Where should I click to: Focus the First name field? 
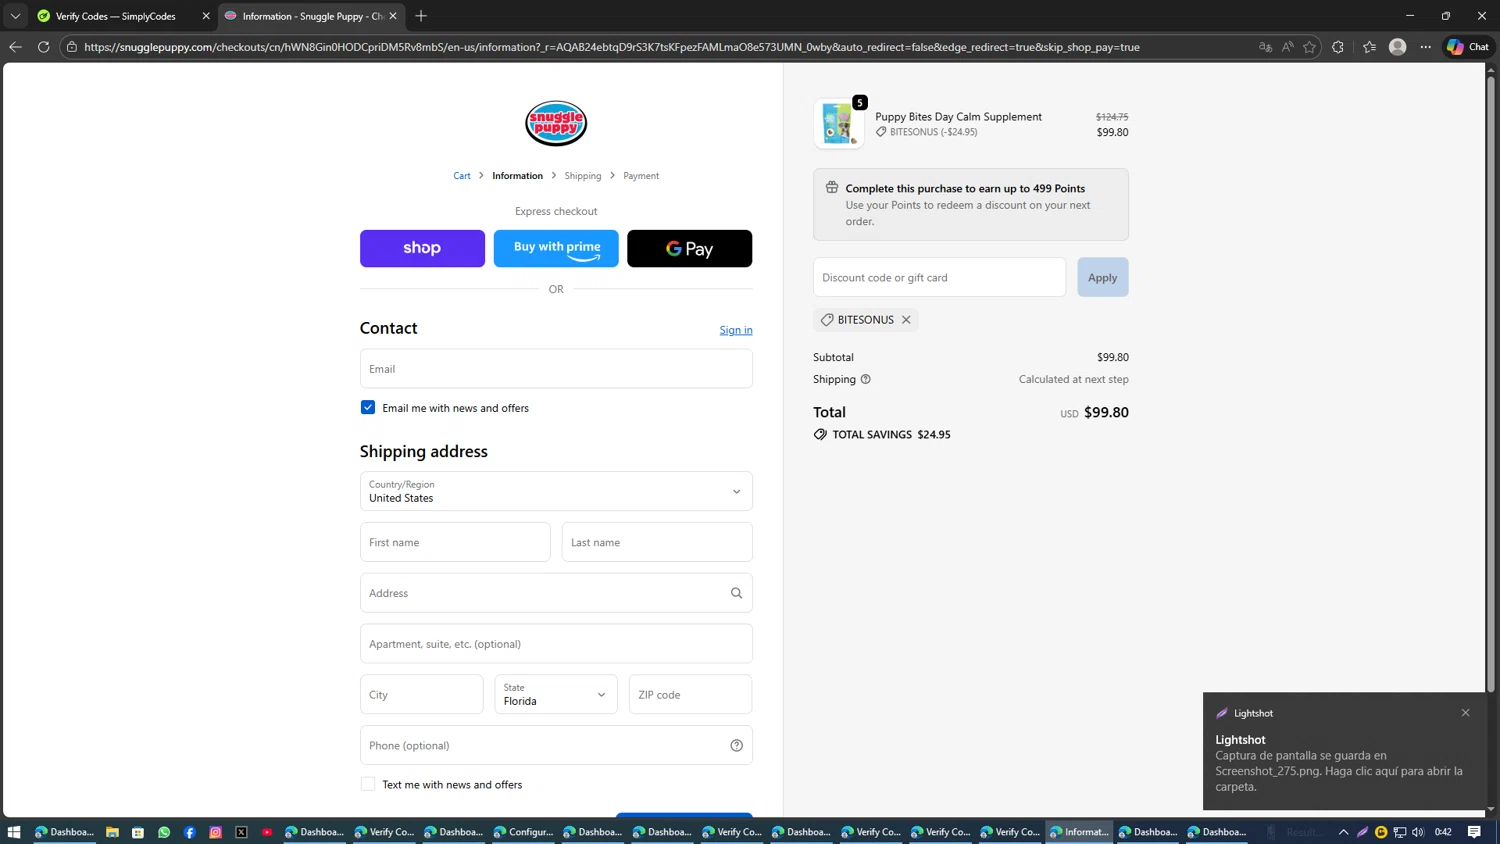(x=455, y=542)
